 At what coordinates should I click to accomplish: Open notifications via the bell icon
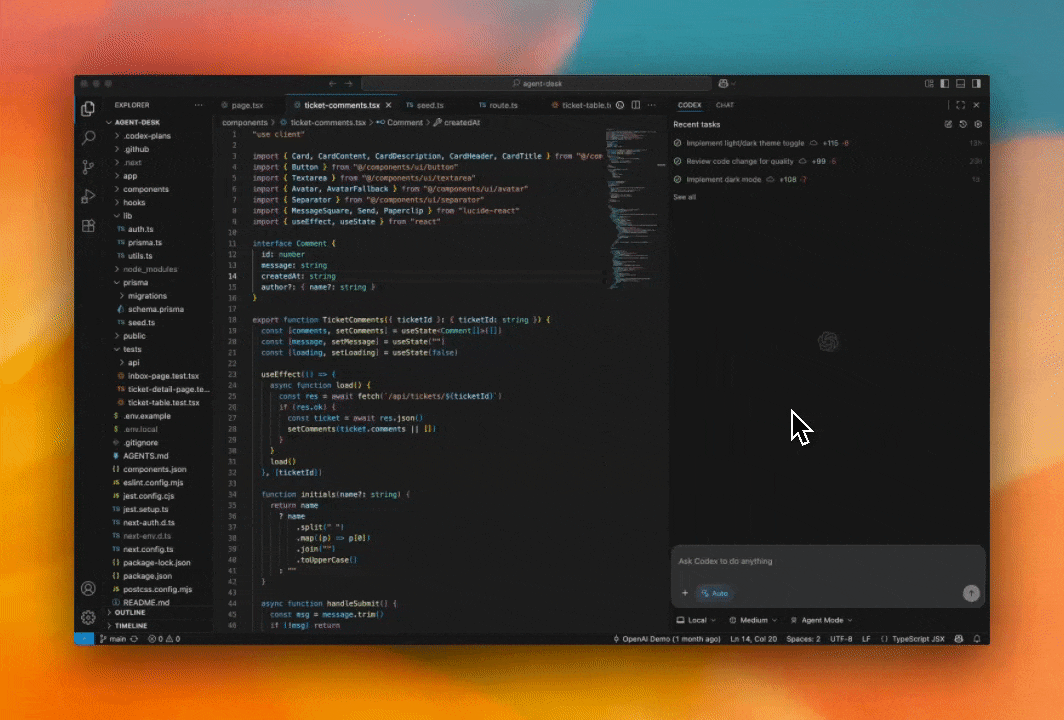tap(977, 638)
